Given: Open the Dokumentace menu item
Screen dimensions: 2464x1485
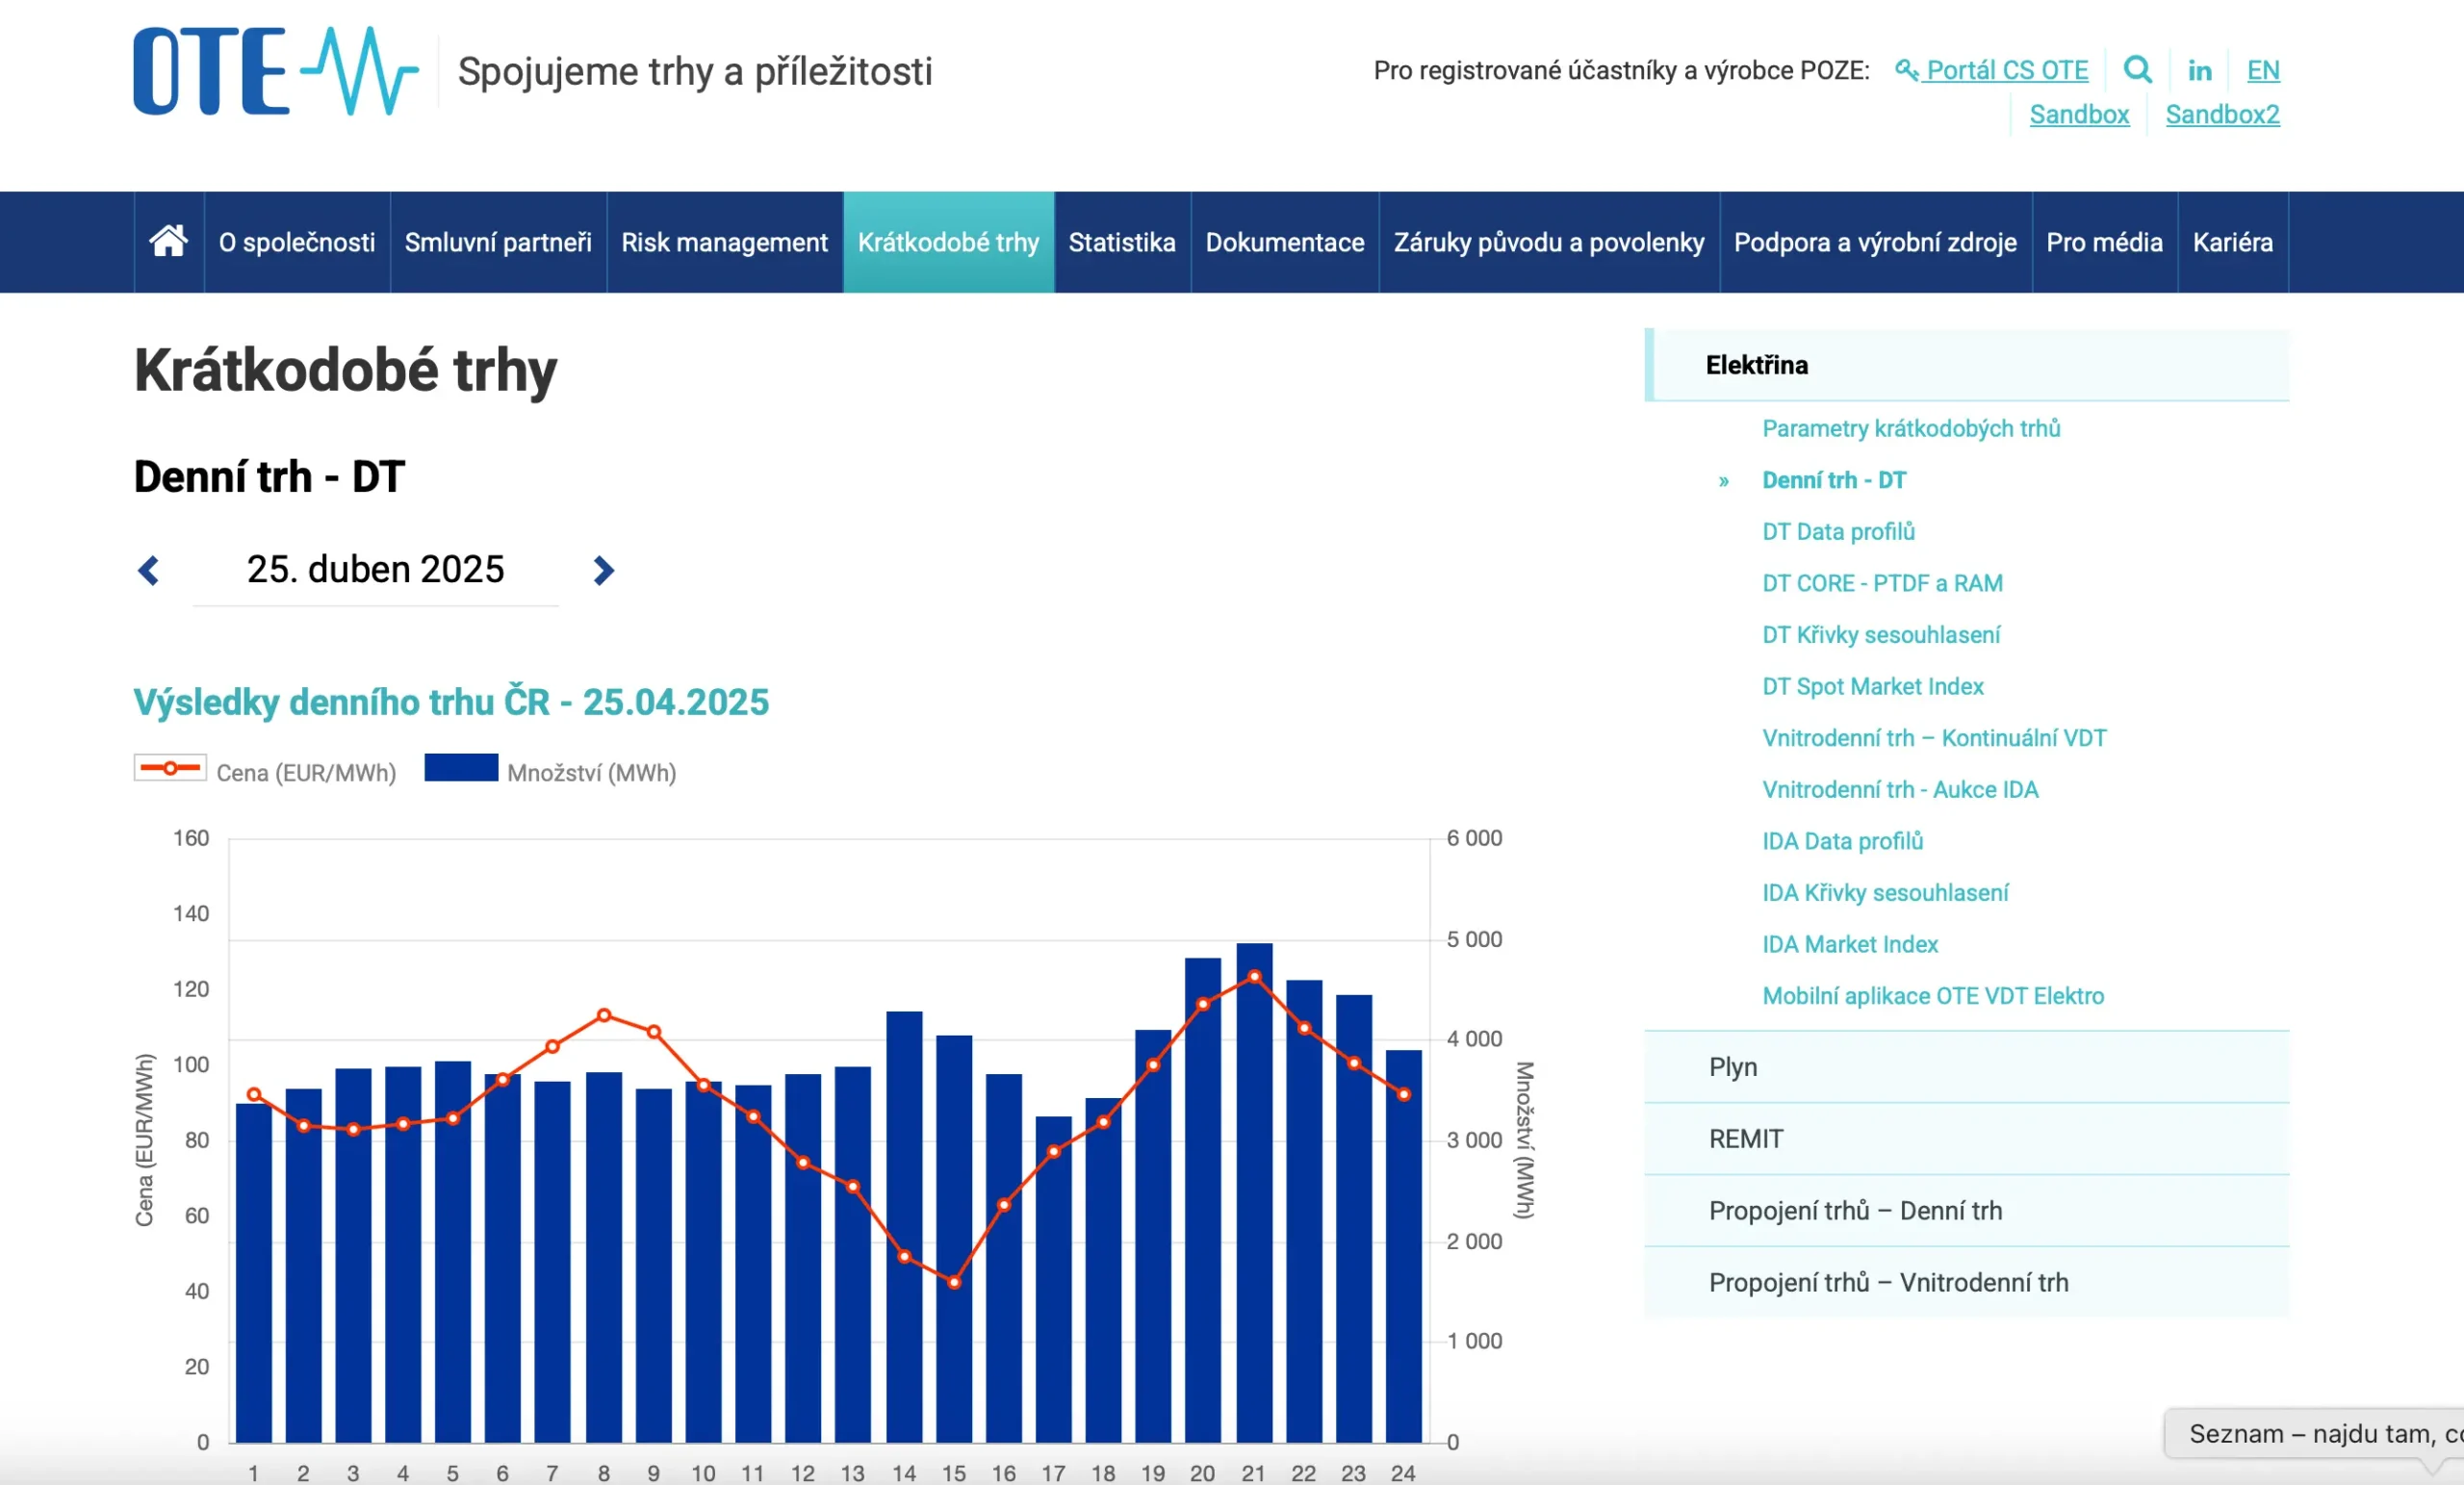Looking at the screenshot, I should pos(1284,242).
